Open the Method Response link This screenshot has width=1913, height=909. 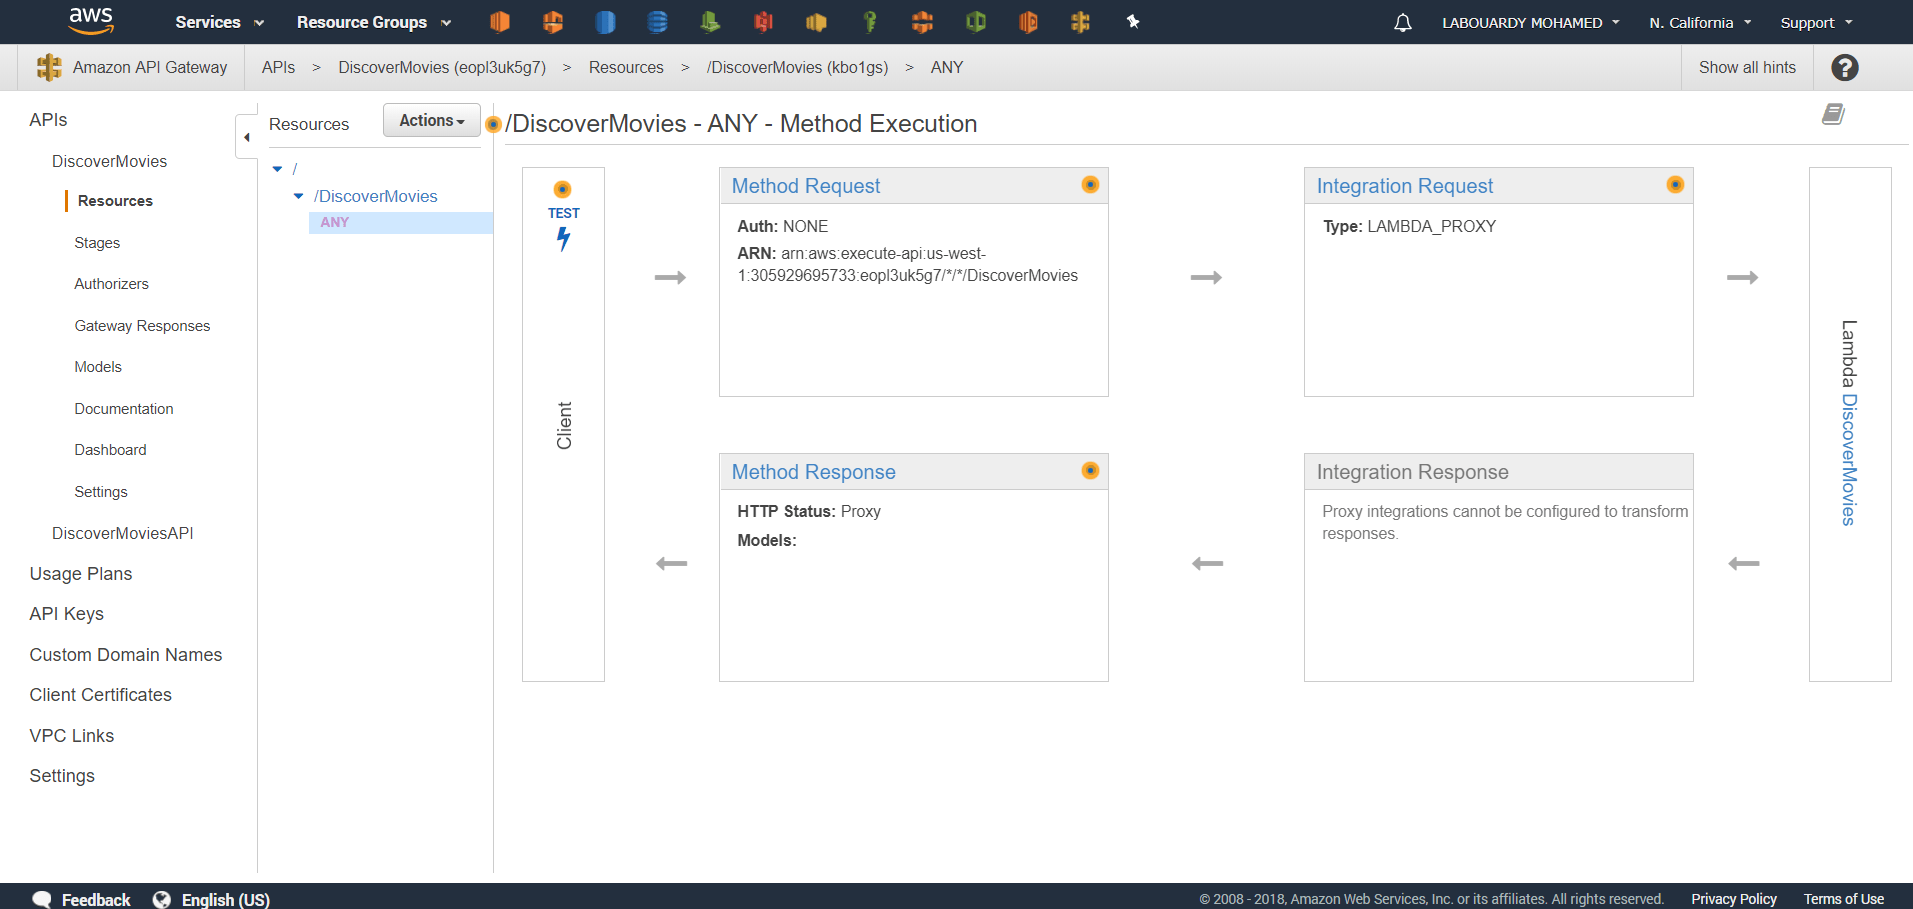coord(813,472)
